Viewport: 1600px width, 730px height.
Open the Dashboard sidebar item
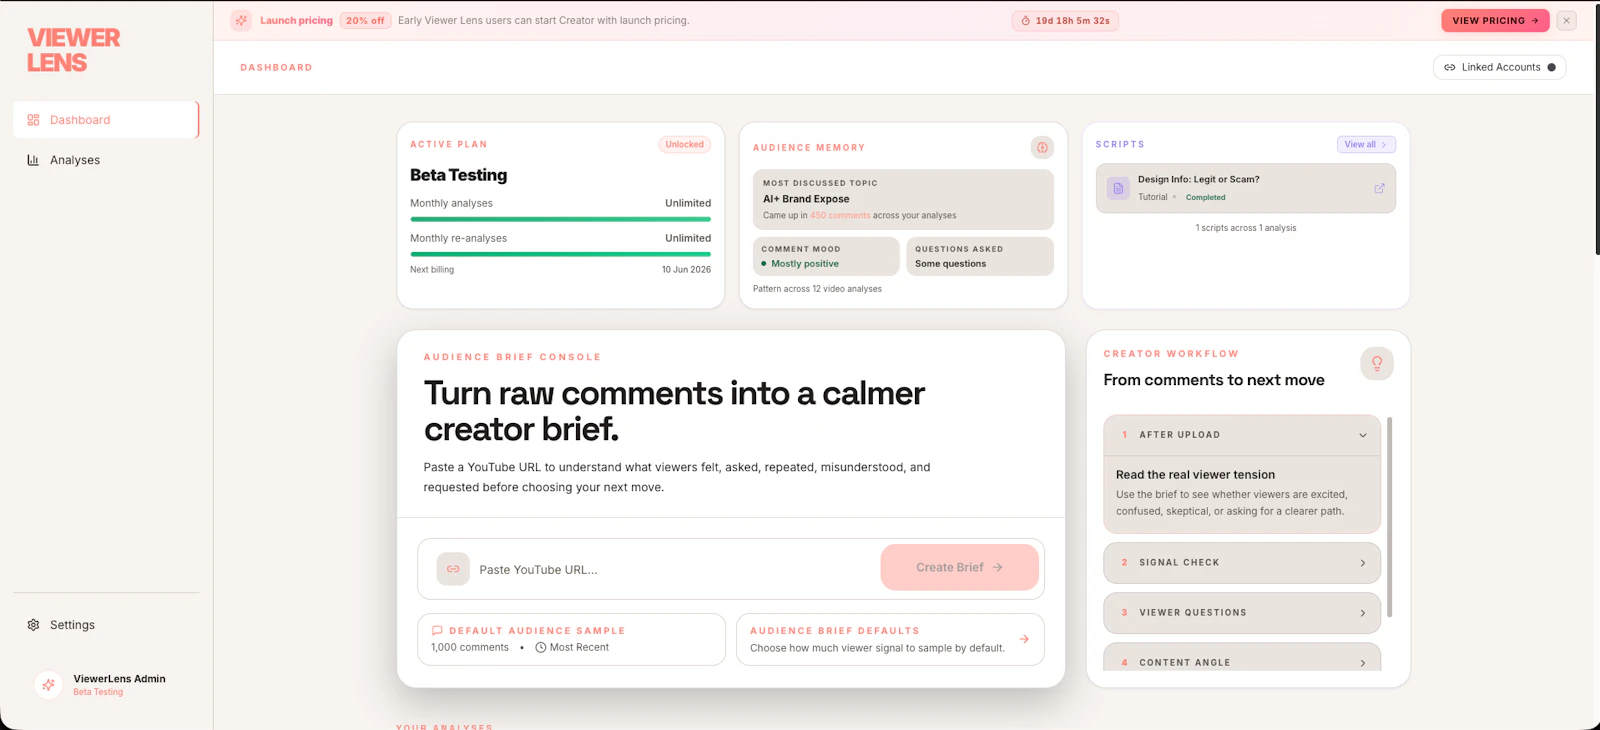tap(106, 120)
